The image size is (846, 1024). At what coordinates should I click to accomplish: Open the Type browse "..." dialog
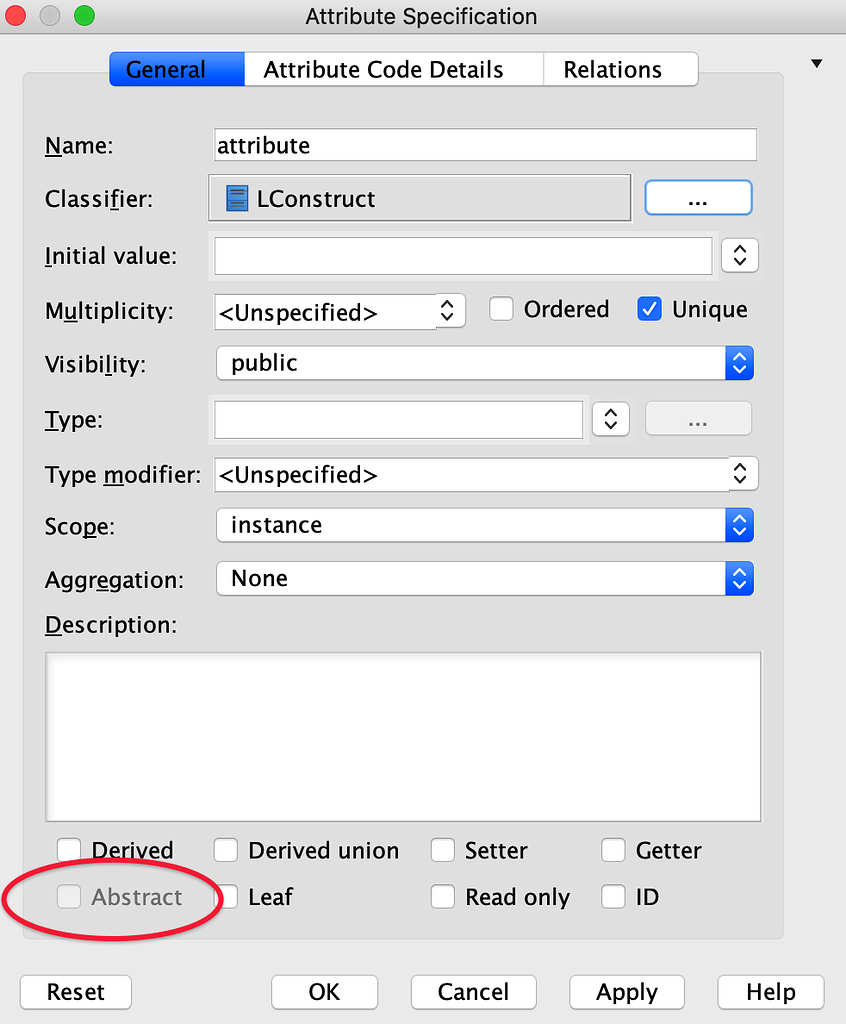pos(698,418)
